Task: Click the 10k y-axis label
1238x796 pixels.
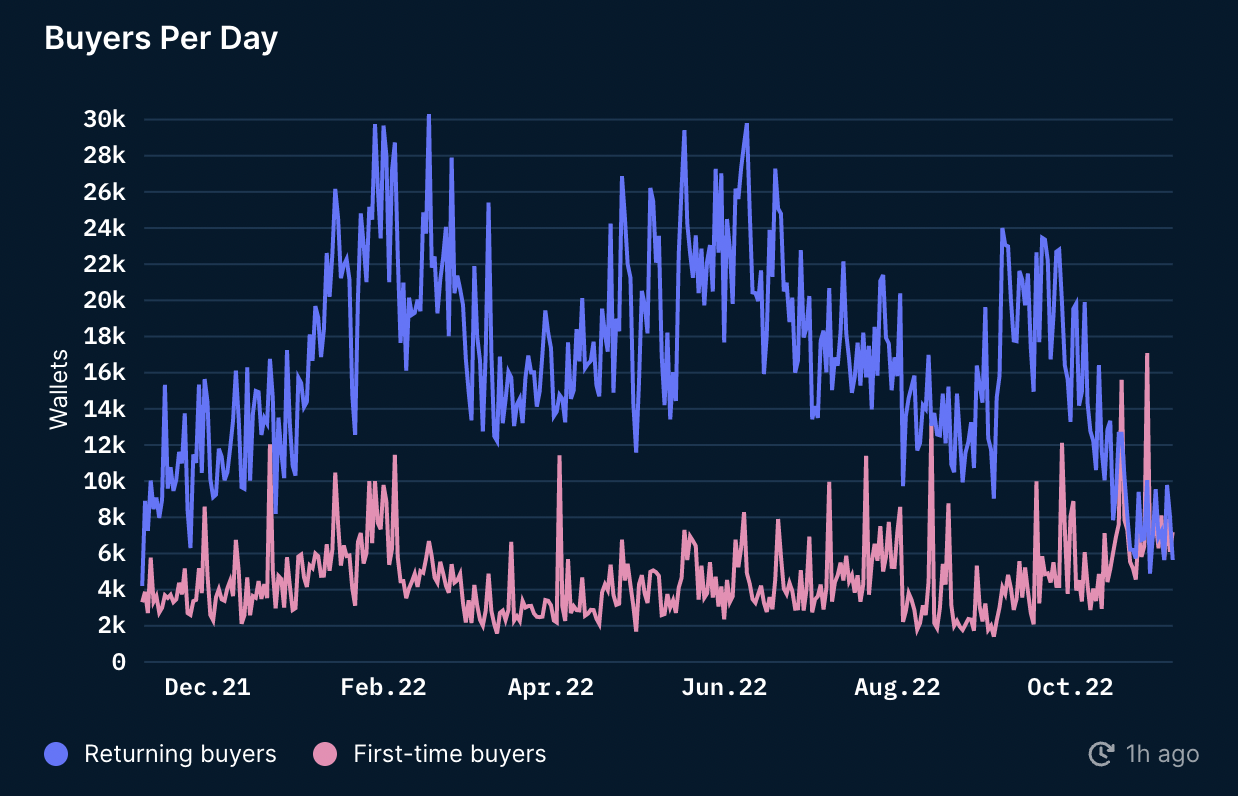Action: click(x=105, y=481)
